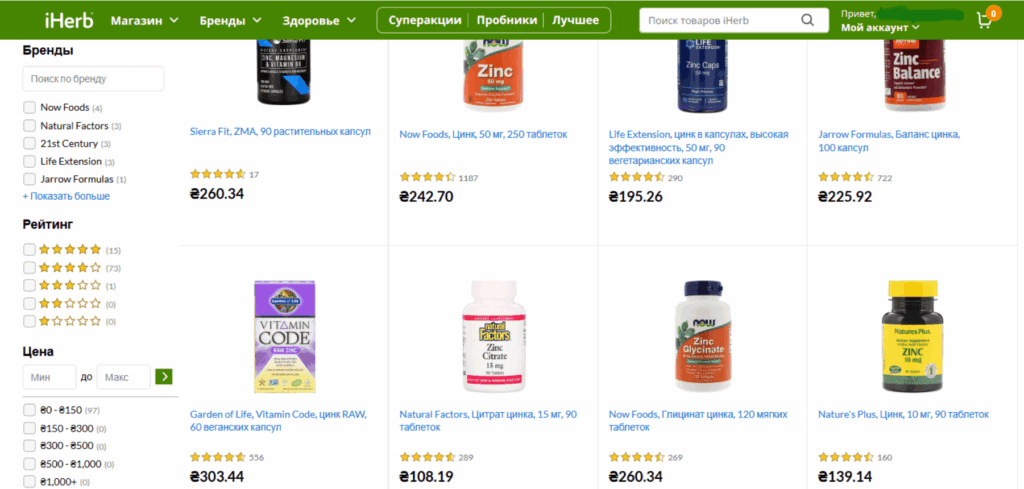1024x489 pixels.
Task: Enable the five-star rating filter
Action: (29, 249)
